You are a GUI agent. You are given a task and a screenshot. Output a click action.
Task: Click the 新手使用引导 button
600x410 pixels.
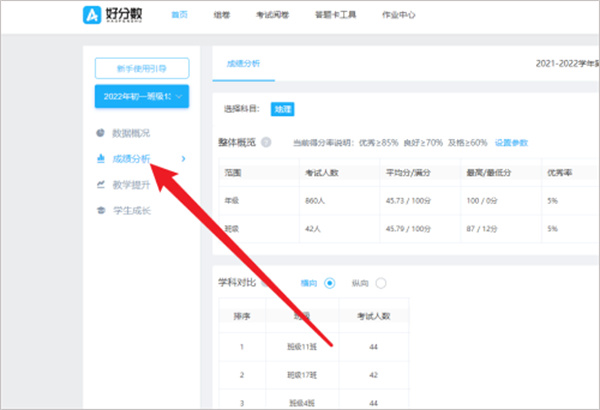point(142,69)
